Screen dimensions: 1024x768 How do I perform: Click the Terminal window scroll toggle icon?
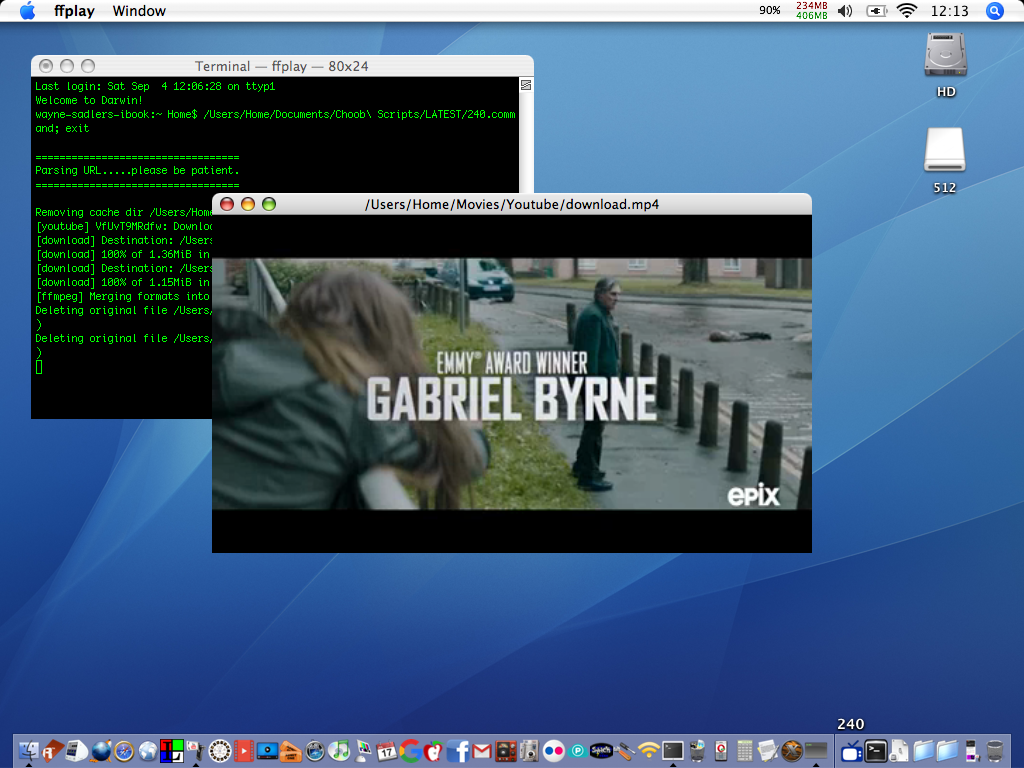pyautogui.click(x=526, y=85)
